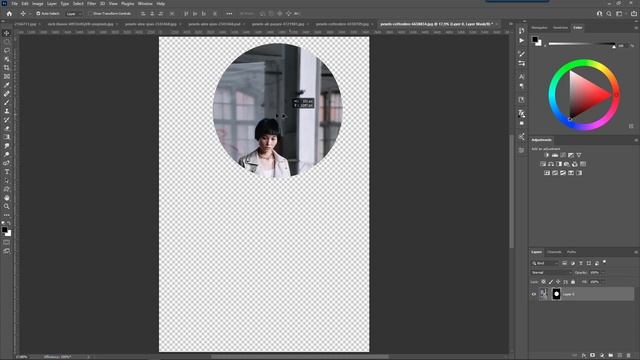Open the Normal blend mode dropdown

click(x=551, y=272)
